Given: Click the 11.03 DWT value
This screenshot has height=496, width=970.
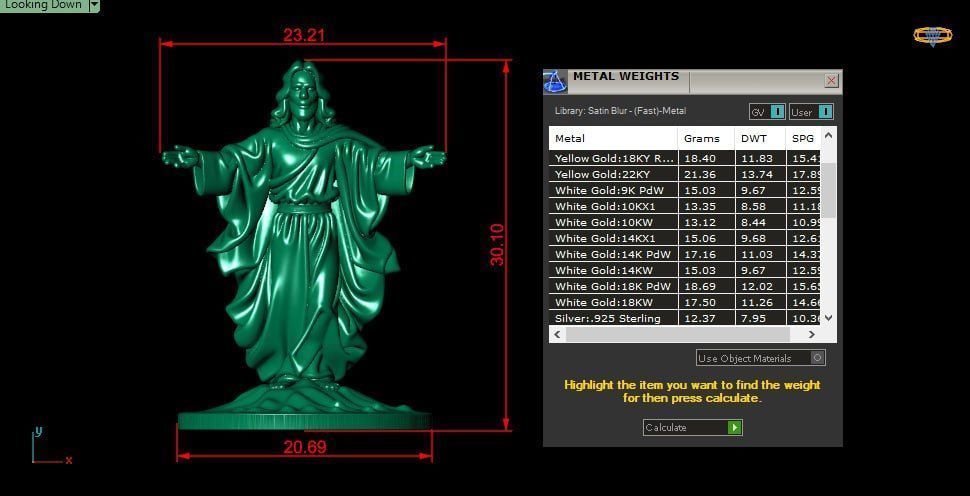Looking at the screenshot, I should (755, 255).
